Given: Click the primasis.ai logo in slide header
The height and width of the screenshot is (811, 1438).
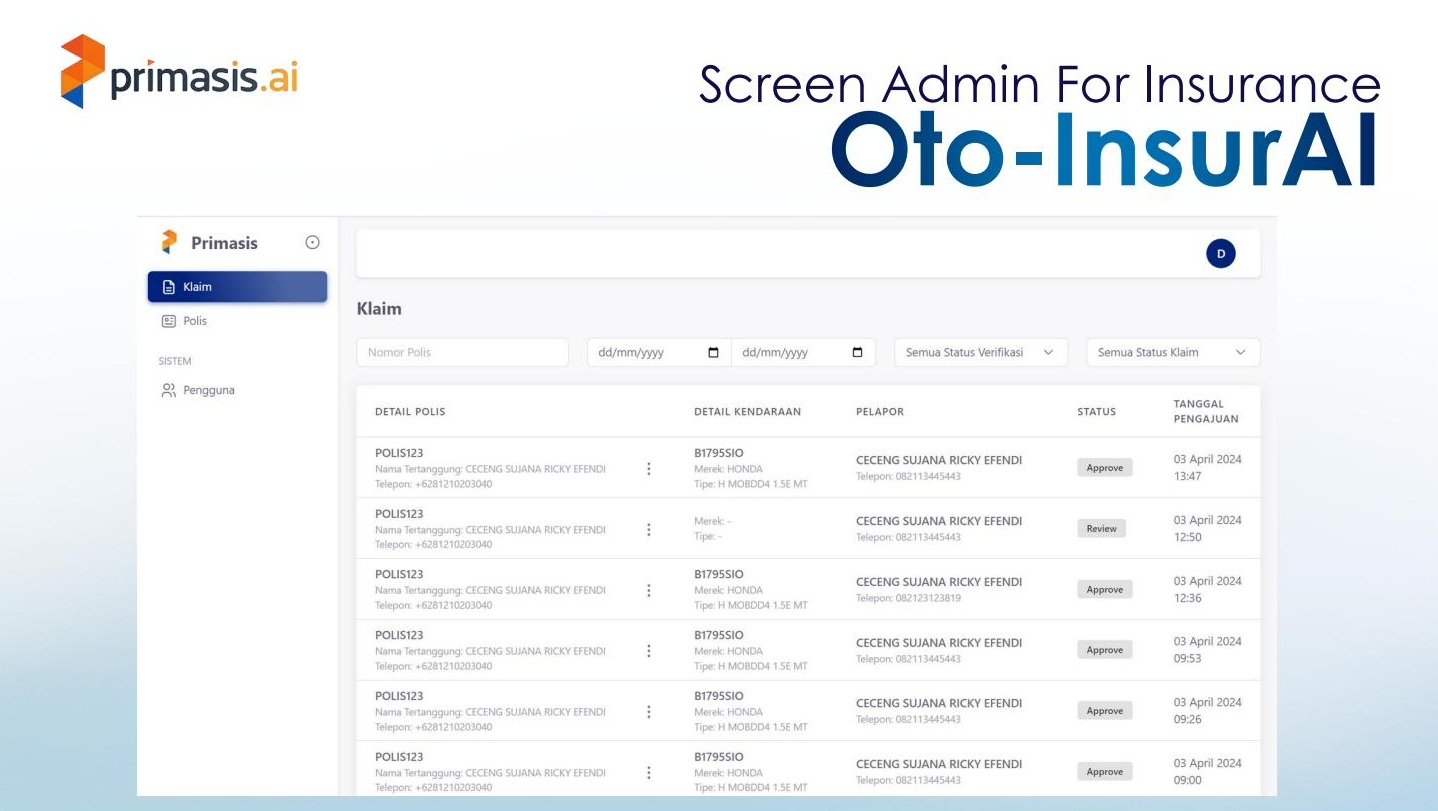Looking at the screenshot, I should 179,72.
